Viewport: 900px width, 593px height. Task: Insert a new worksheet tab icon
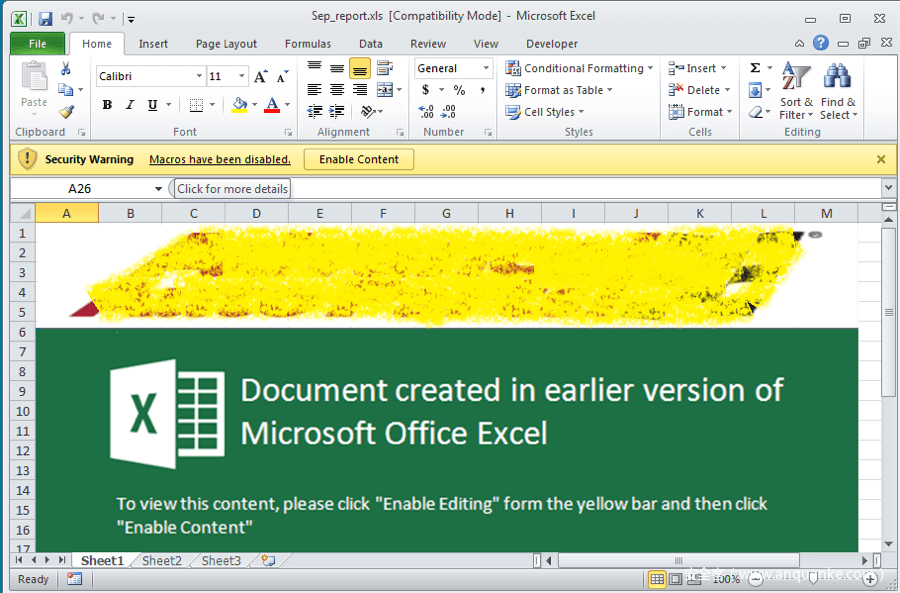pyautogui.click(x=267, y=561)
